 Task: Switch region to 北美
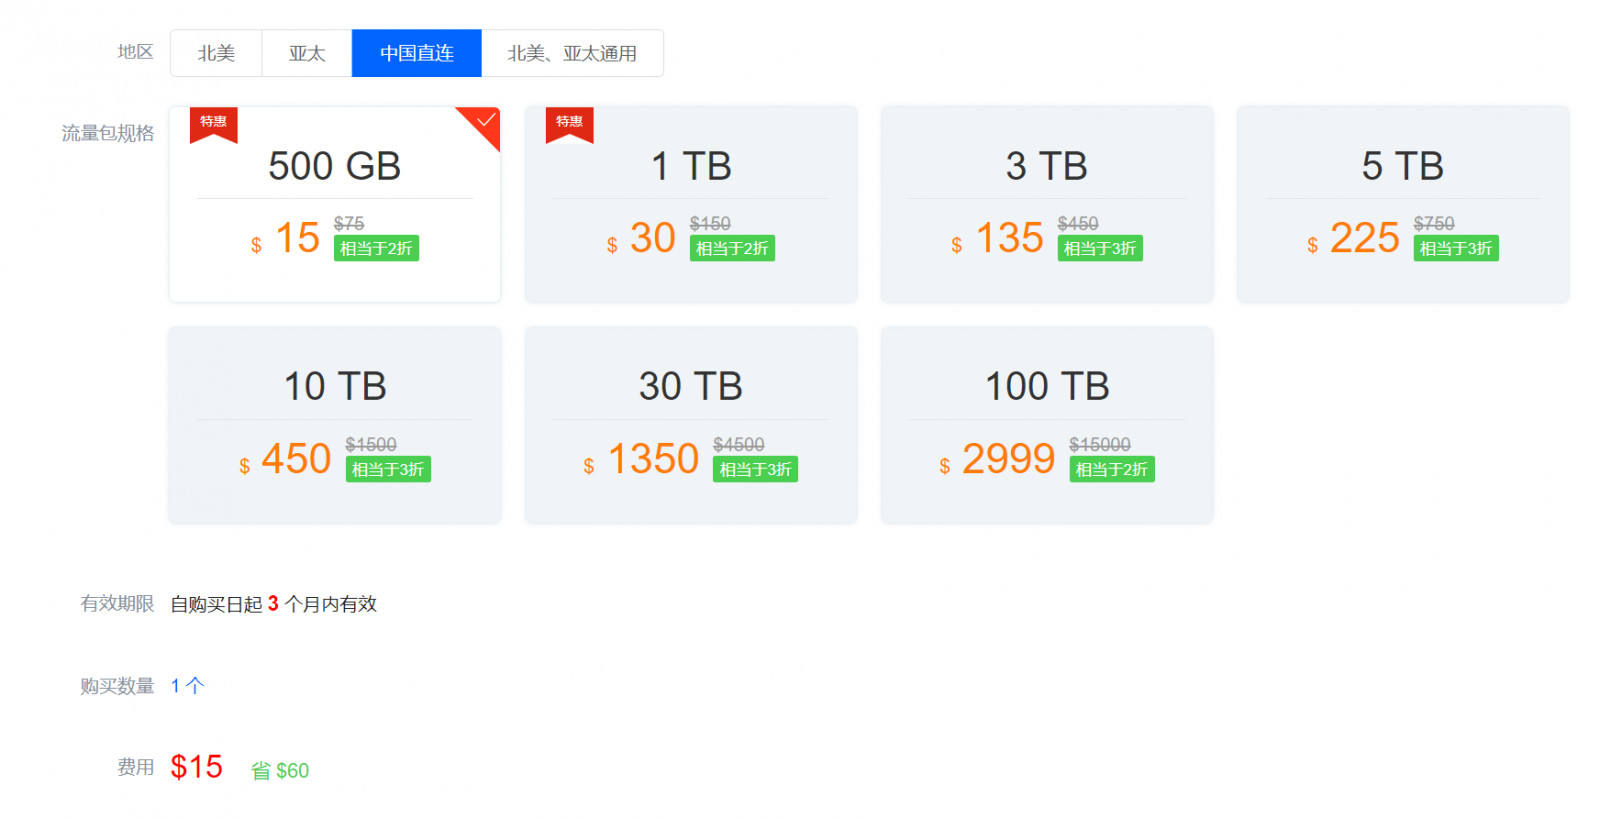click(x=216, y=54)
